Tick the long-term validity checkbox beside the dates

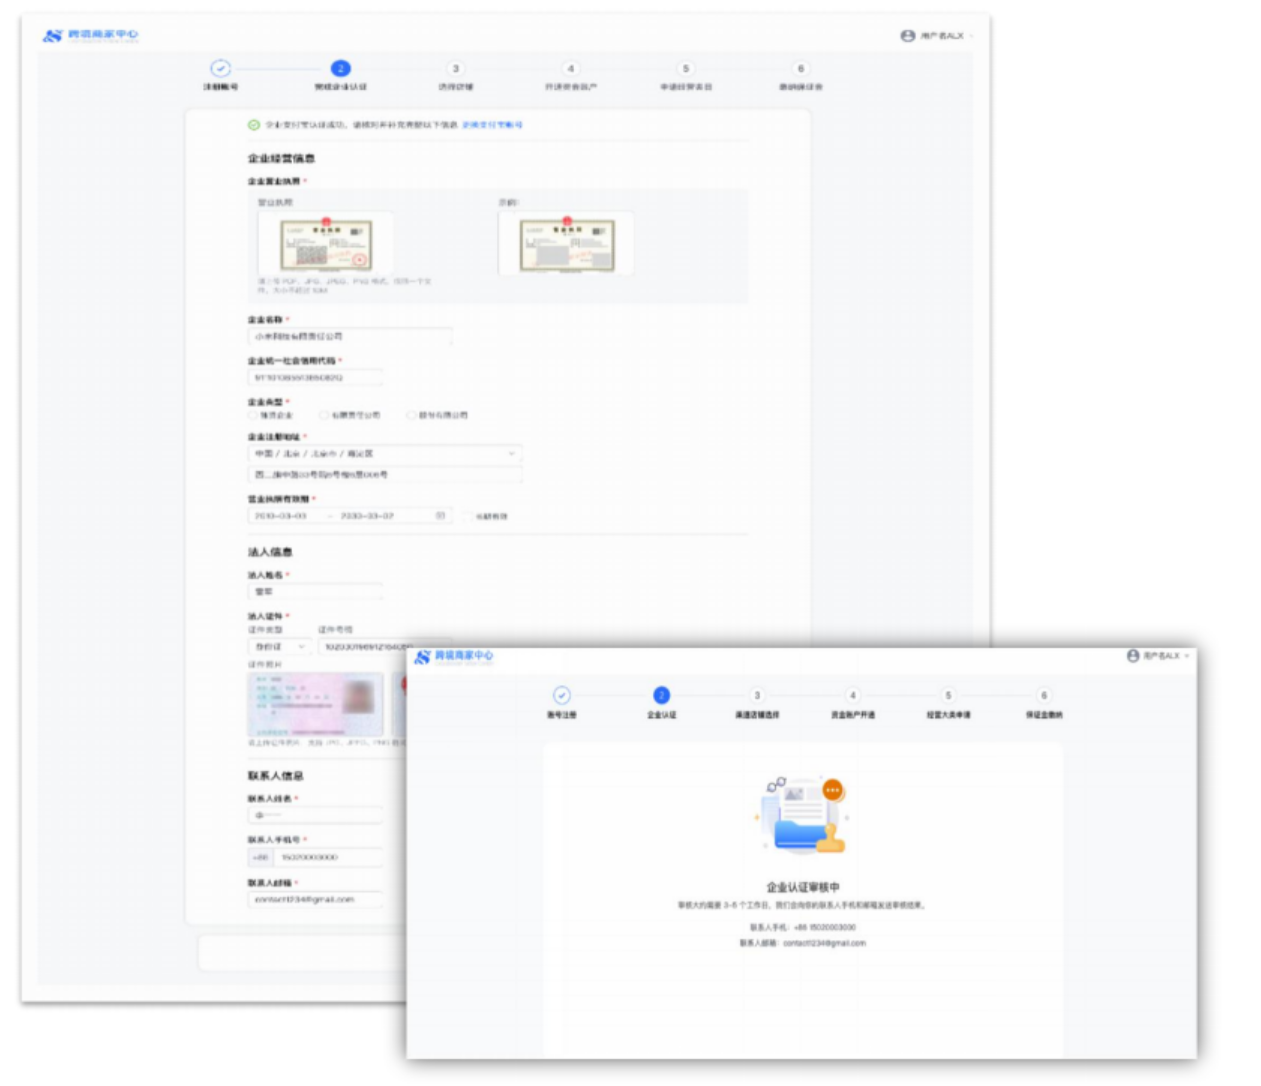click(467, 516)
